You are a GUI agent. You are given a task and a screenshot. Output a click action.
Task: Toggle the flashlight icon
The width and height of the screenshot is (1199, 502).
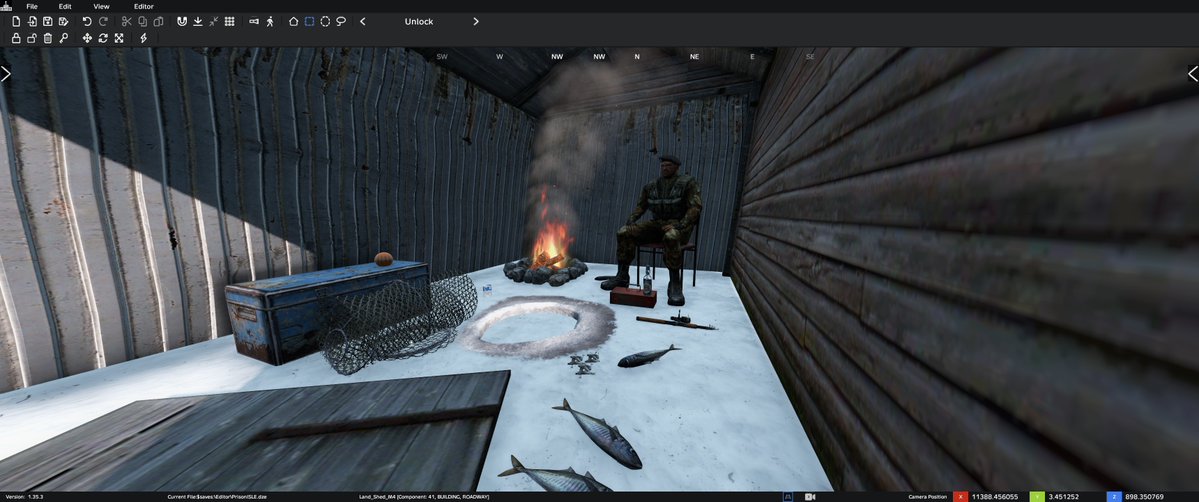pyautogui.click(x=254, y=21)
